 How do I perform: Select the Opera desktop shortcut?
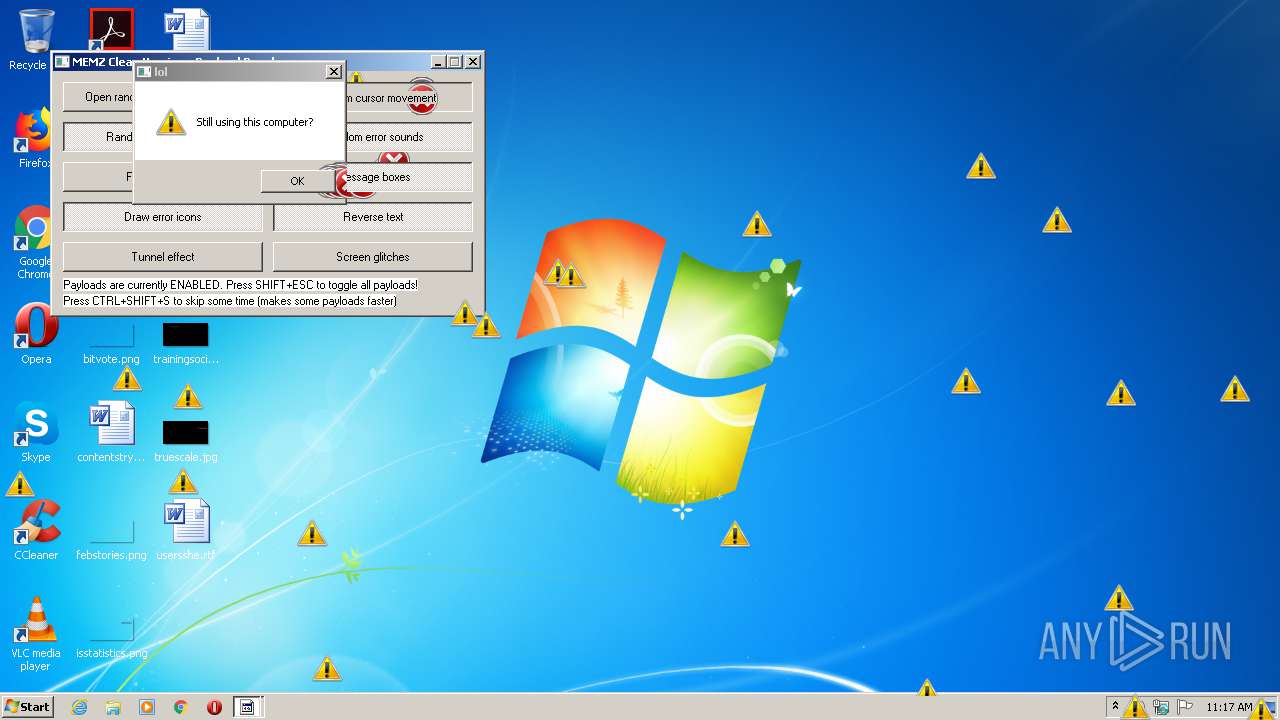(35, 335)
